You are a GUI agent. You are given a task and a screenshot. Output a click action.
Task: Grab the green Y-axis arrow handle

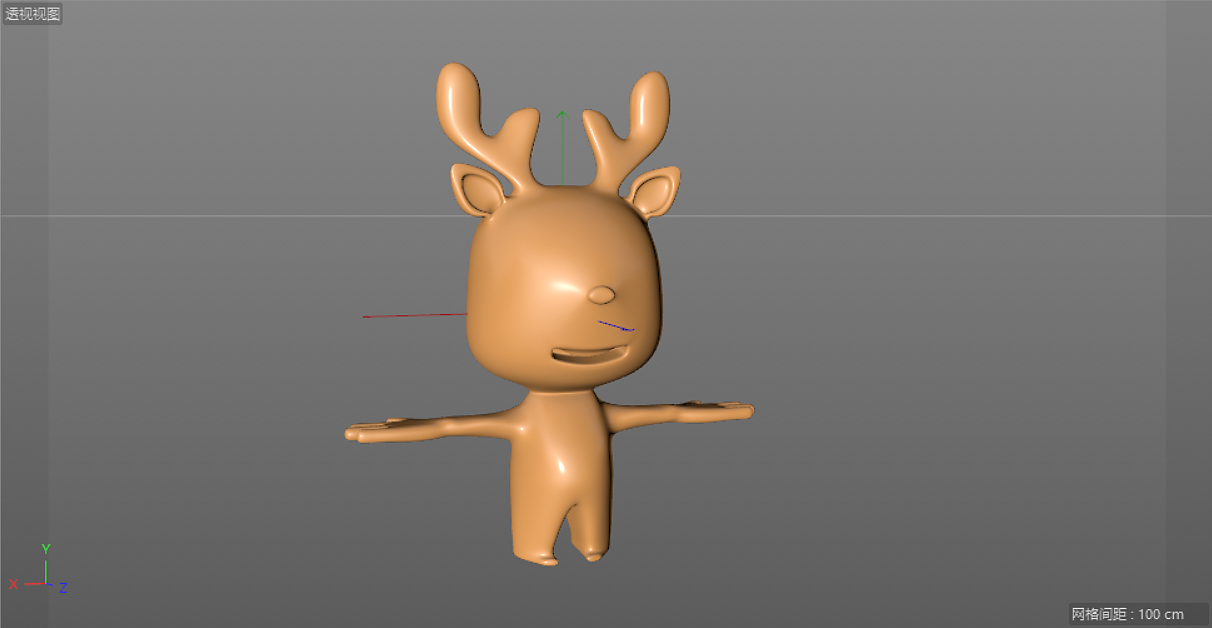[x=562, y=117]
